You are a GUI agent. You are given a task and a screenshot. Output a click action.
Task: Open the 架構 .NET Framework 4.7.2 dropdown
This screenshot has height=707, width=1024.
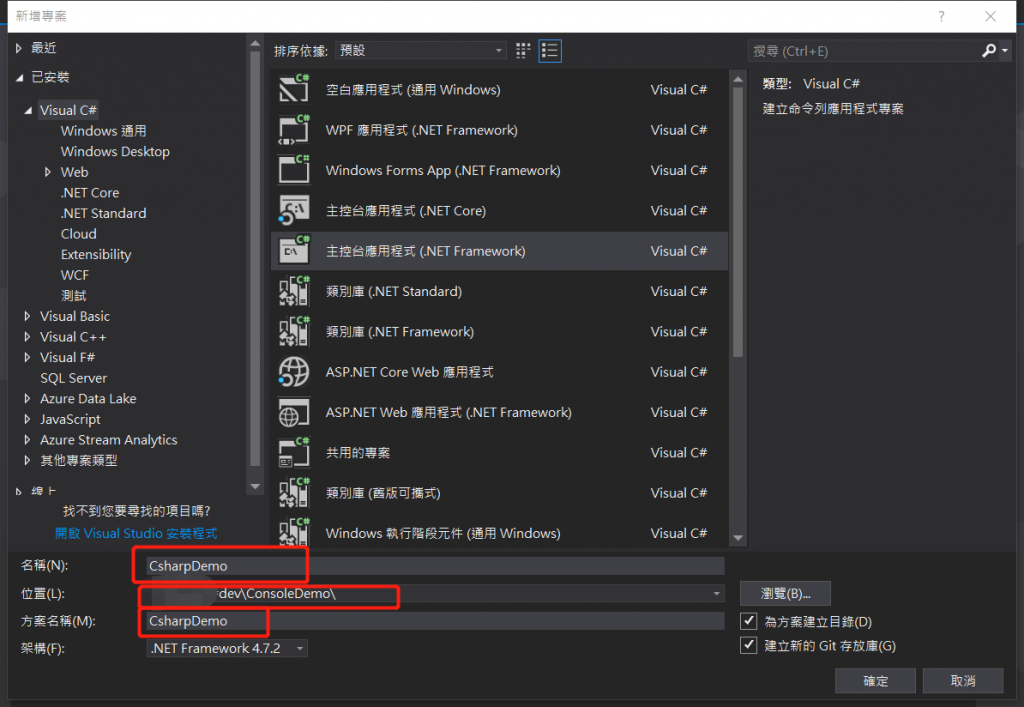click(227, 648)
